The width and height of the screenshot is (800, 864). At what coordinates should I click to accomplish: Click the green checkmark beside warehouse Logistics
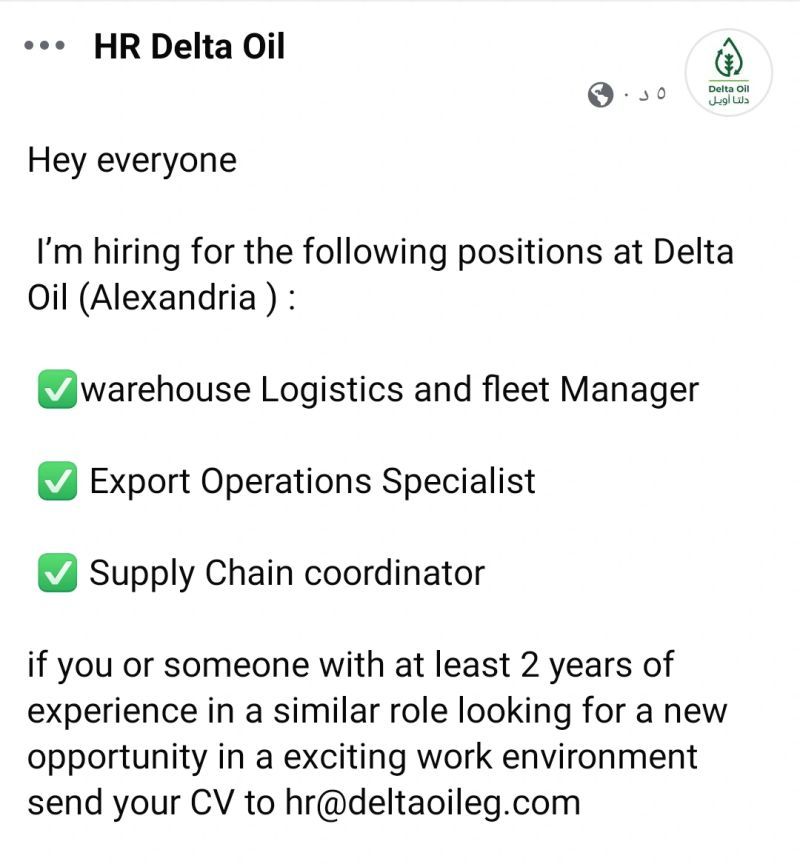click(x=57, y=390)
